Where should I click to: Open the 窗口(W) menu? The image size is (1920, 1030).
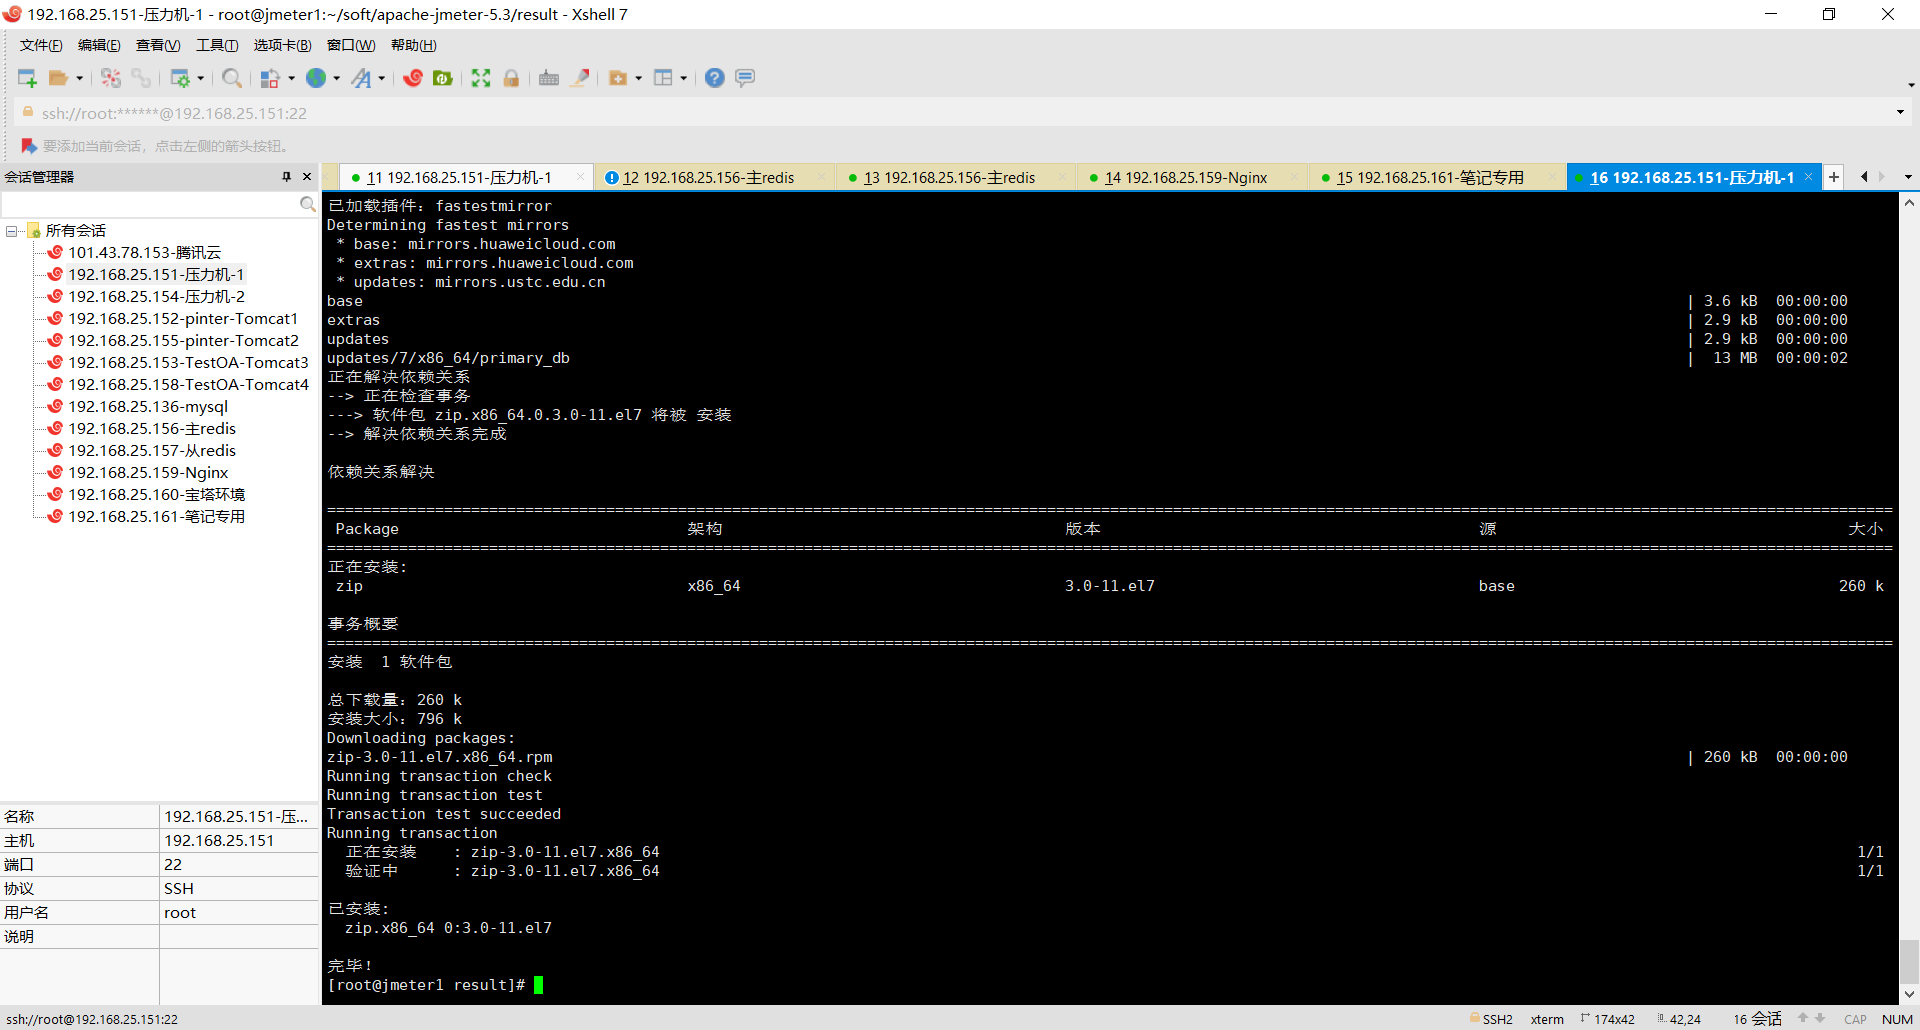click(x=351, y=45)
